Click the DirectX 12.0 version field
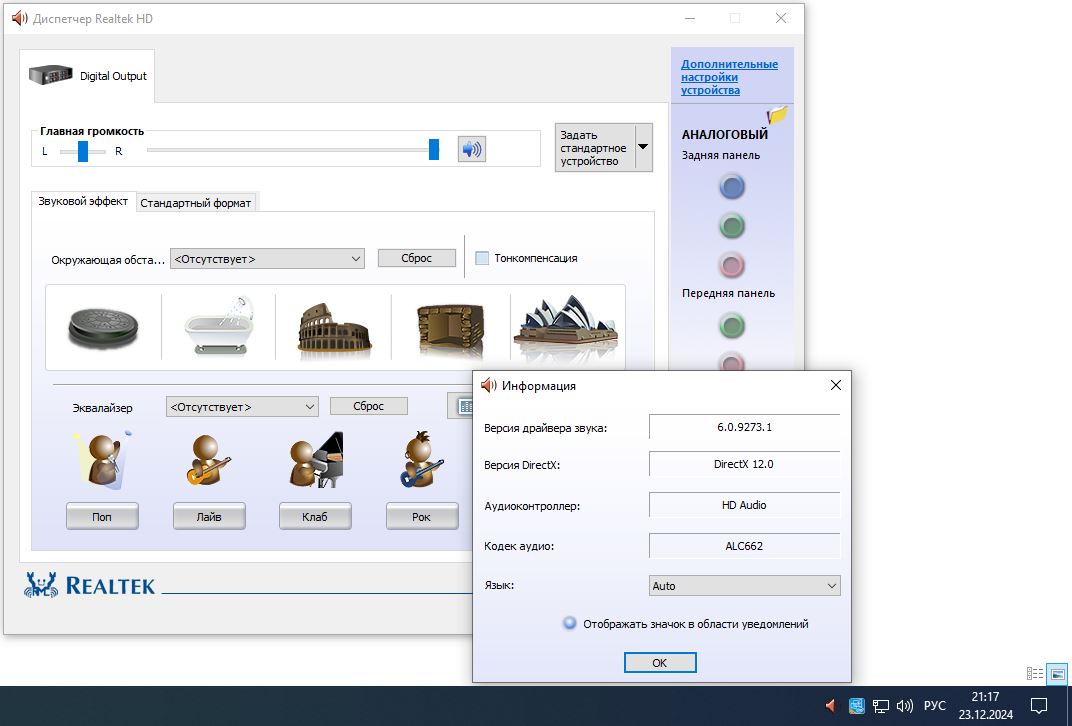The width and height of the screenshot is (1072, 726). (745, 464)
